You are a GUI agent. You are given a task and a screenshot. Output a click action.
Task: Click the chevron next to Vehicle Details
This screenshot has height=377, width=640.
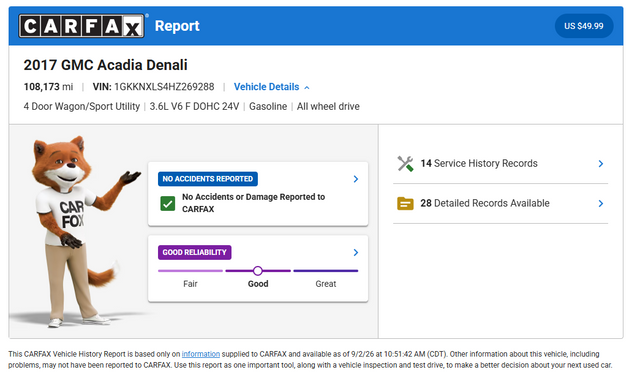pyautogui.click(x=307, y=87)
